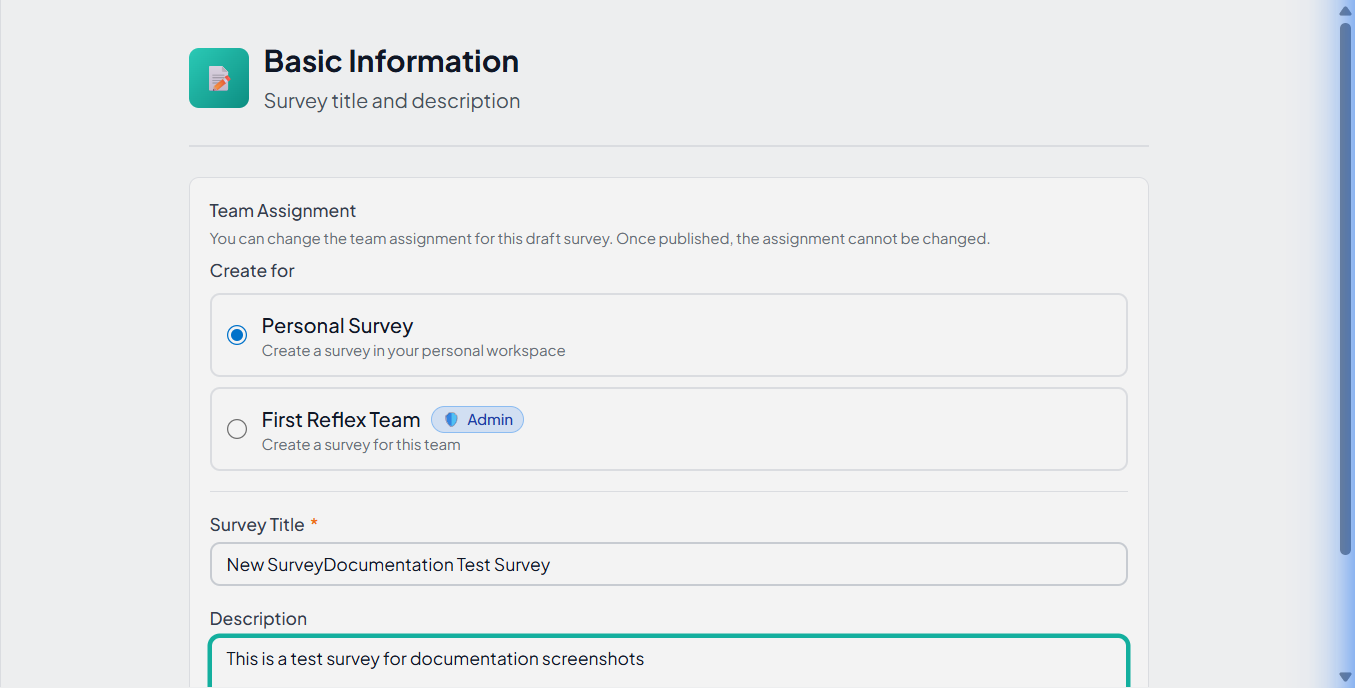The image size is (1355, 688).
Task: Select the Personal Survey radio button
Action: point(237,335)
